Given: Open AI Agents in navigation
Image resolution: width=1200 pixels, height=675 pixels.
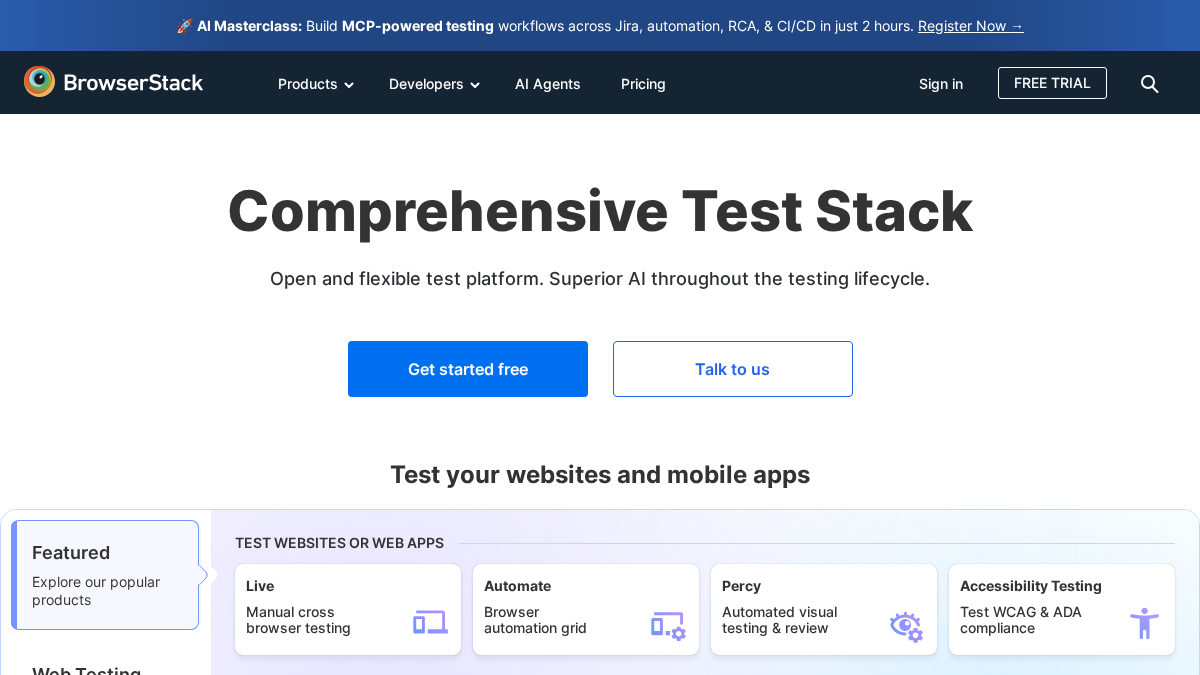Looking at the screenshot, I should pyautogui.click(x=548, y=84).
